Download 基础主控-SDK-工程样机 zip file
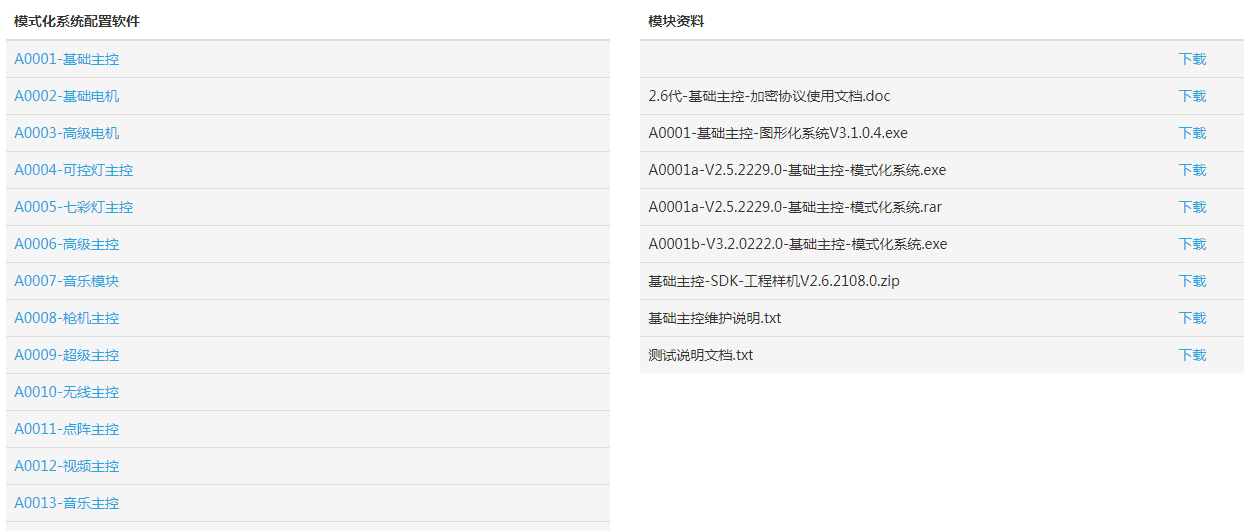This screenshot has height=531, width=1259. (1192, 281)
